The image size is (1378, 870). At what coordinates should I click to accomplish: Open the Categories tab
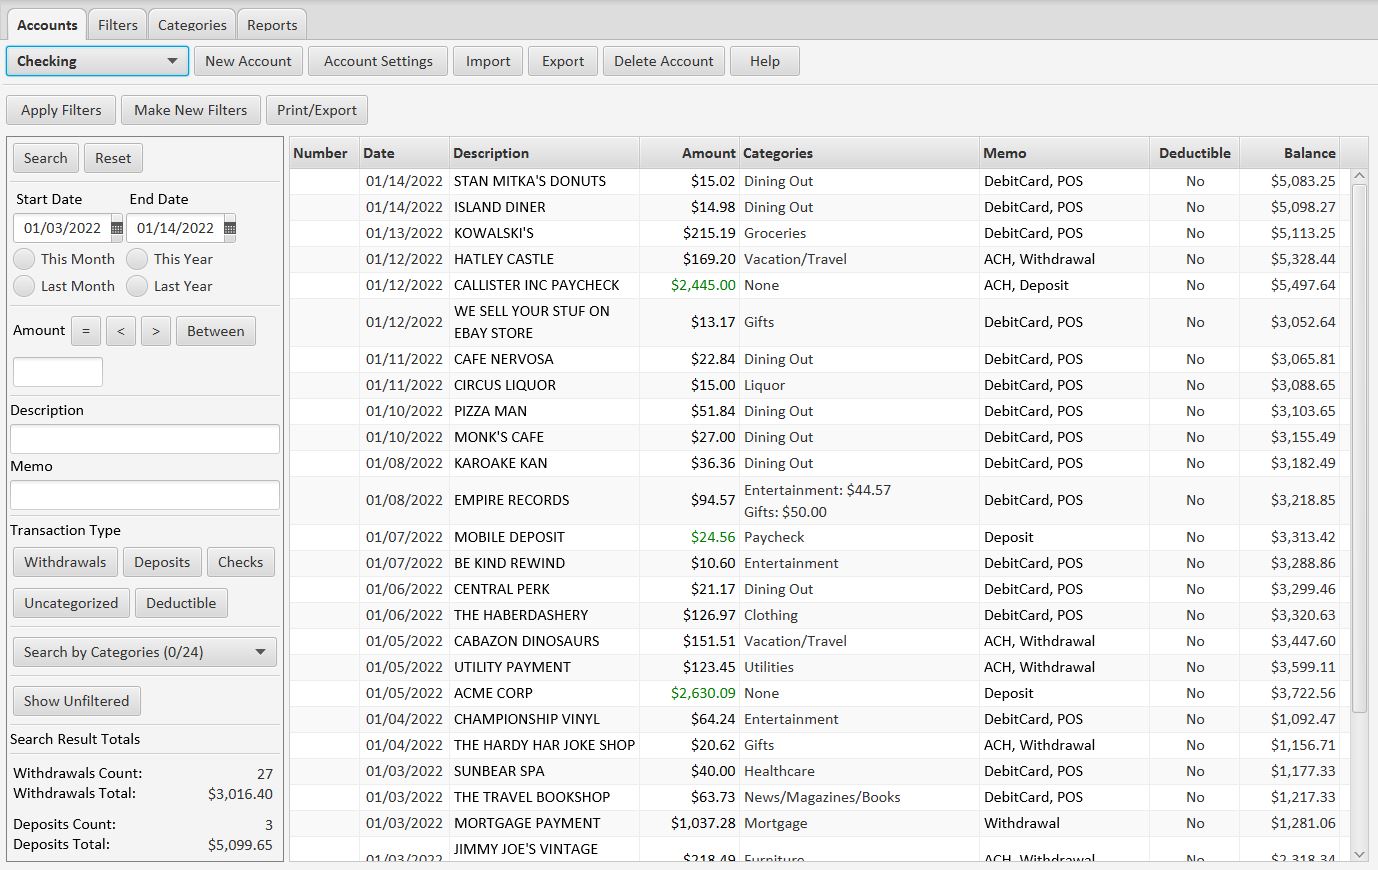pyautogui.click(x=192, y=24)
